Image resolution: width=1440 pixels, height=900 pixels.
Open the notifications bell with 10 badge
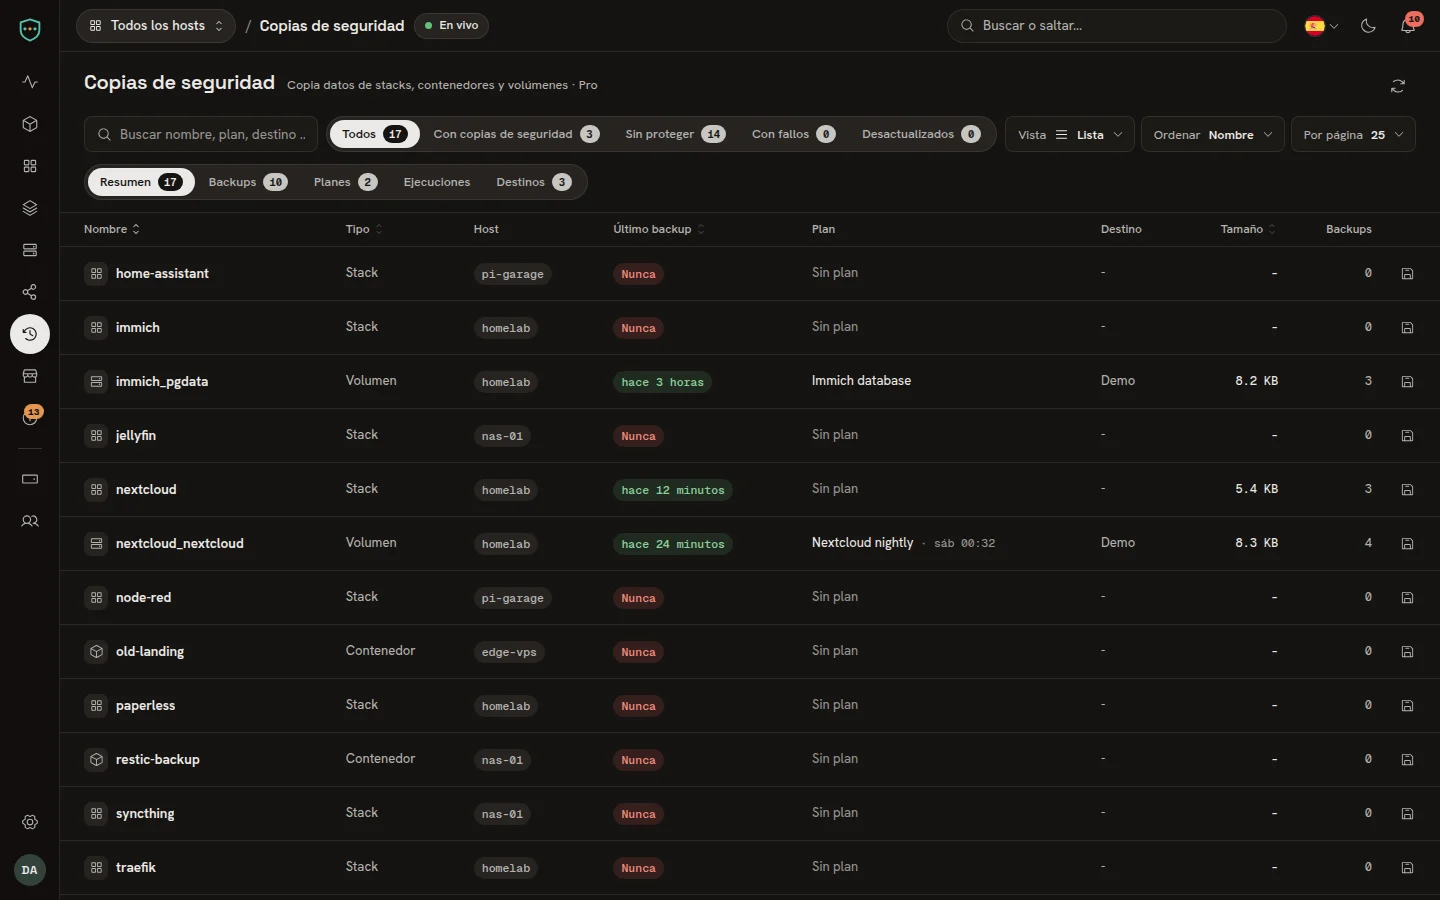(x=1408, y=25)
